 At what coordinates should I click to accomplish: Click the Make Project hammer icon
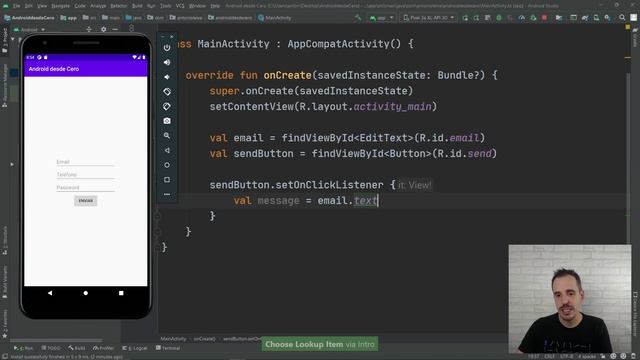tap(358, 18)
